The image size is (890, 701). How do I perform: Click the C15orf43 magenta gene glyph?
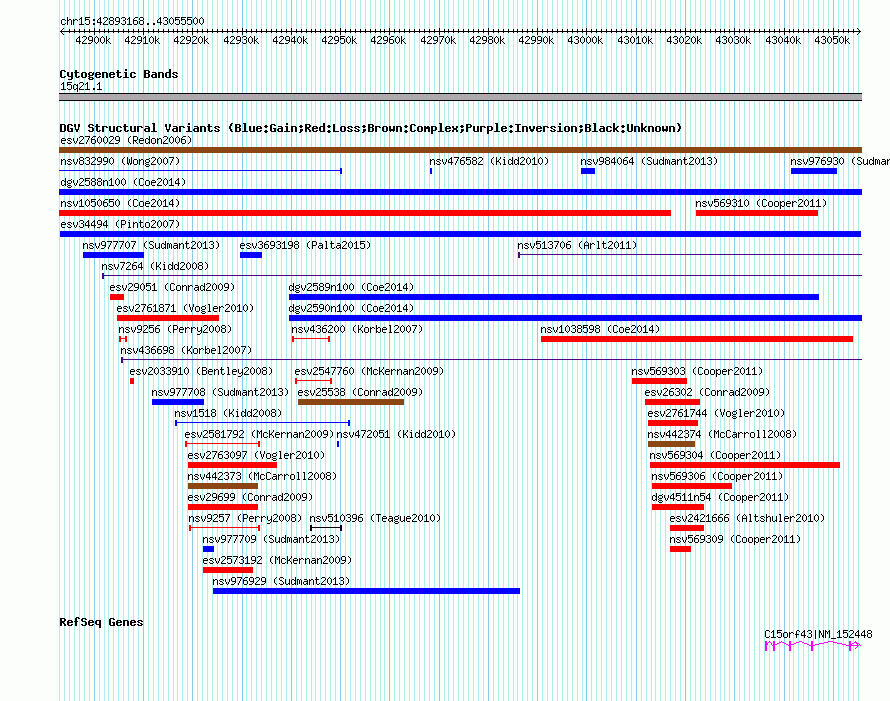click(813, 645)
